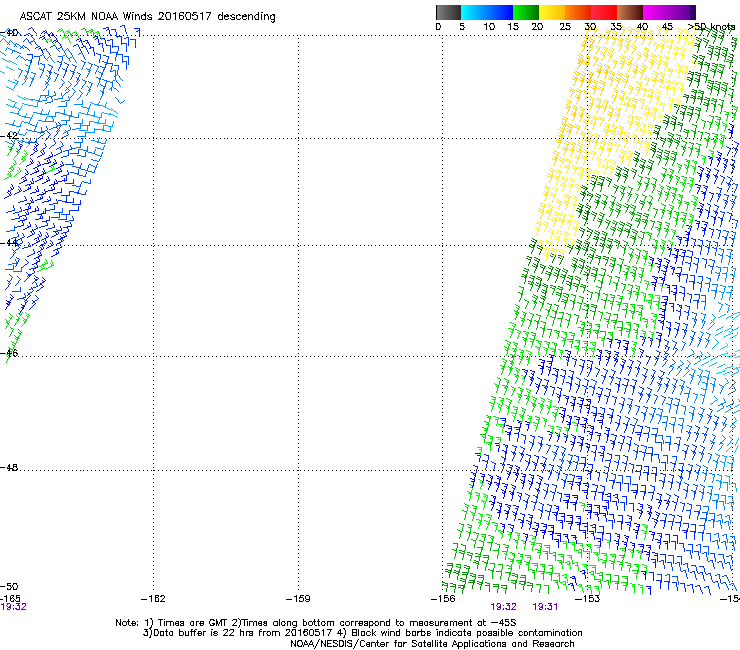Click the latitude label -50
This screenshot has width=740, height=650.
[x=9, y=586]
